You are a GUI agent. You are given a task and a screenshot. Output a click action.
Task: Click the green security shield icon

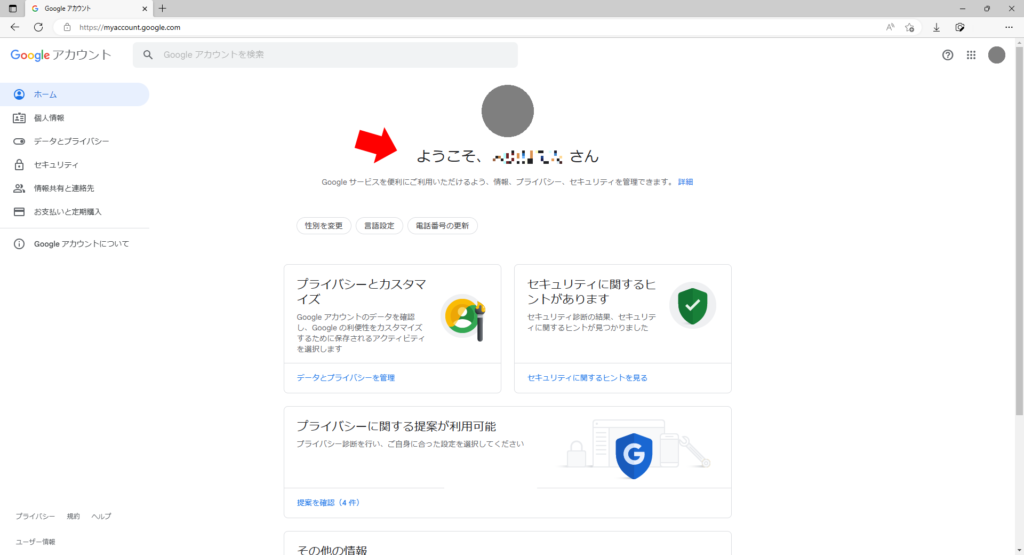coord(692,305)
